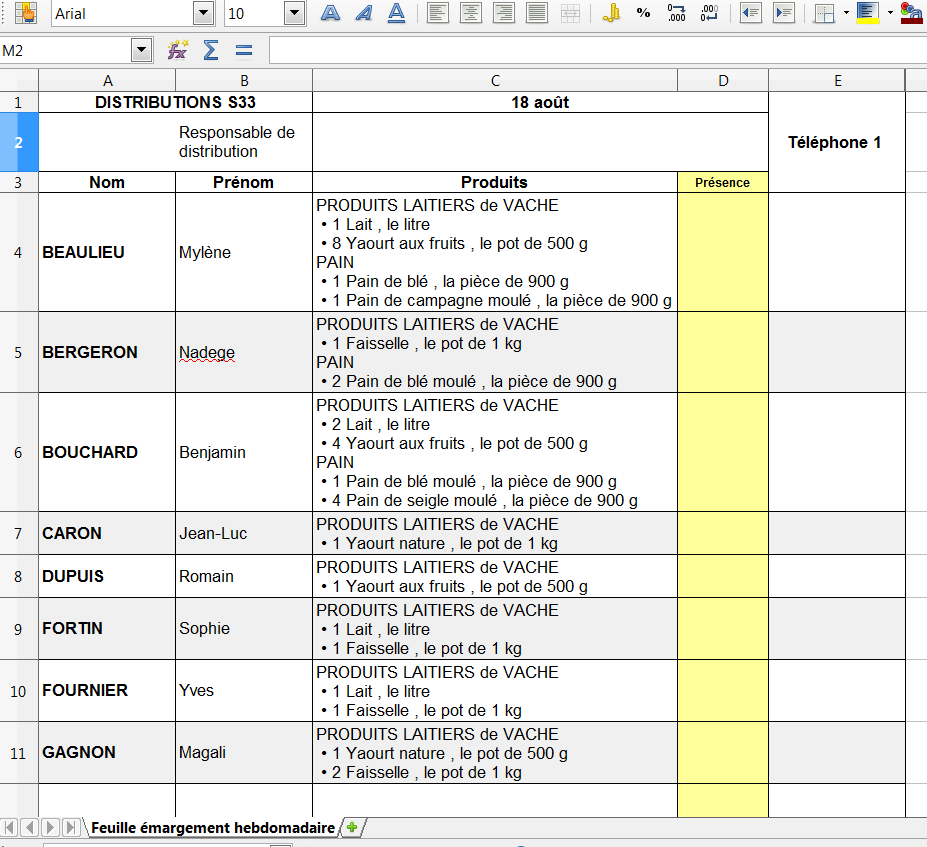Screen dimensions: 927x847
Task: Select the Jean-Luc first name cell
Action: click(x=244, y=533)
